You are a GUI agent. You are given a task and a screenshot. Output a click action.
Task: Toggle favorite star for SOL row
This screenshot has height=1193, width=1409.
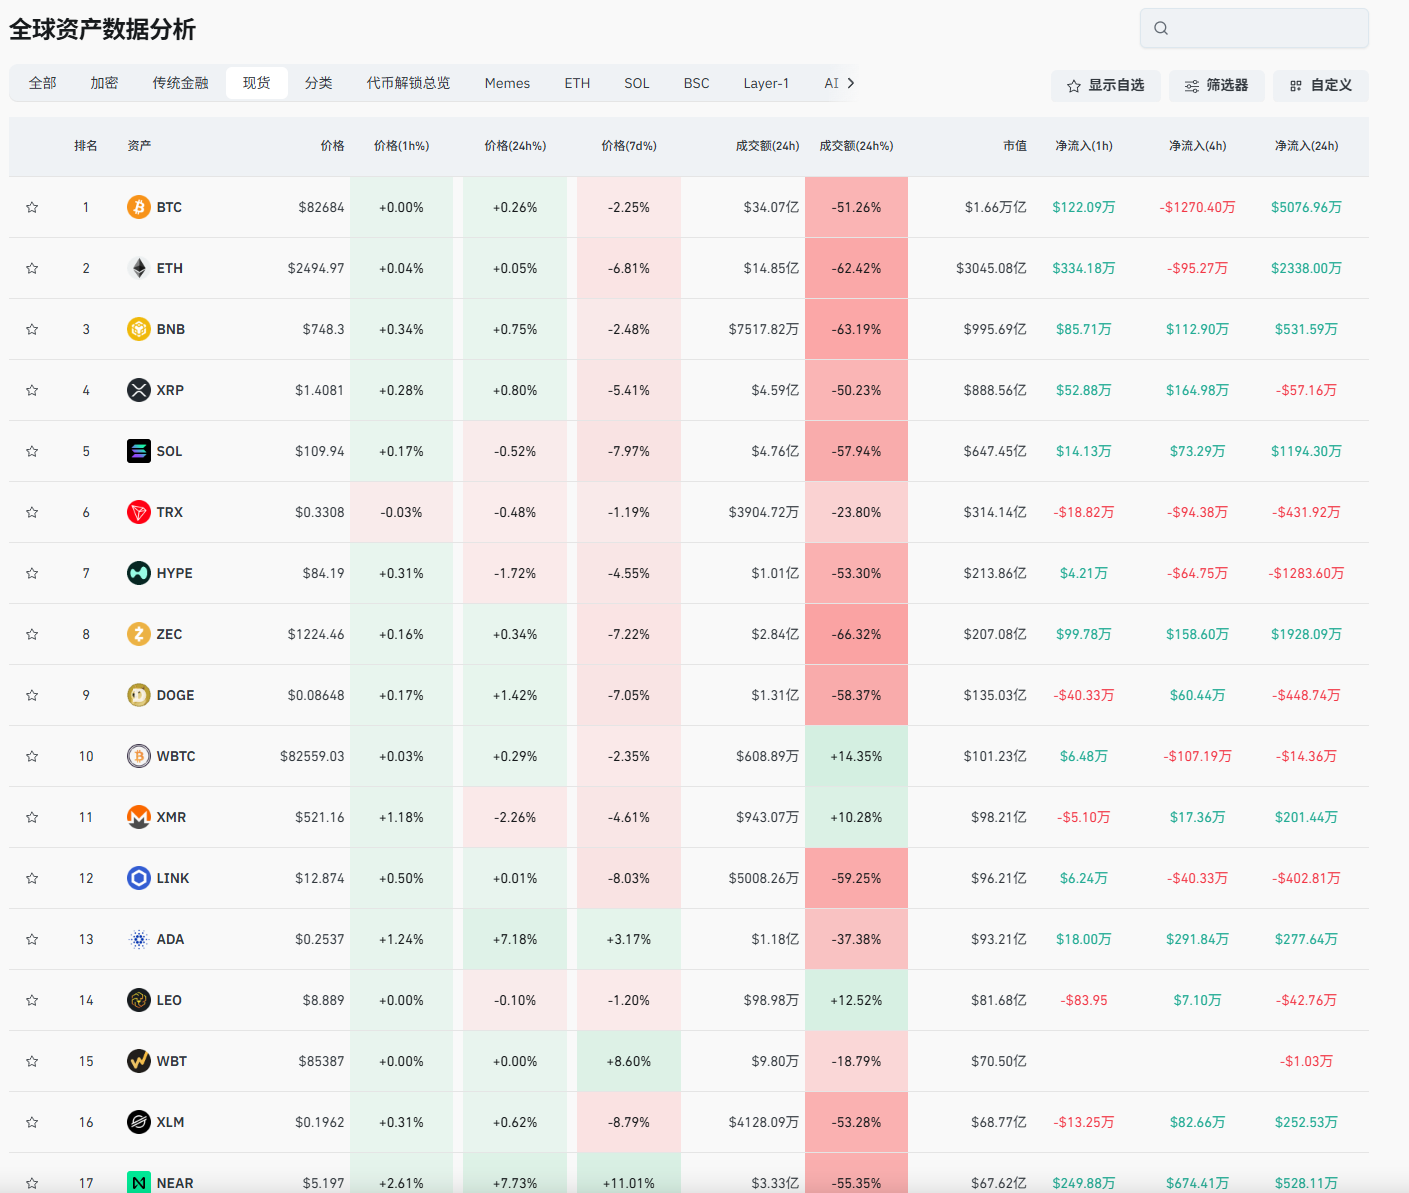coord(32,451)
